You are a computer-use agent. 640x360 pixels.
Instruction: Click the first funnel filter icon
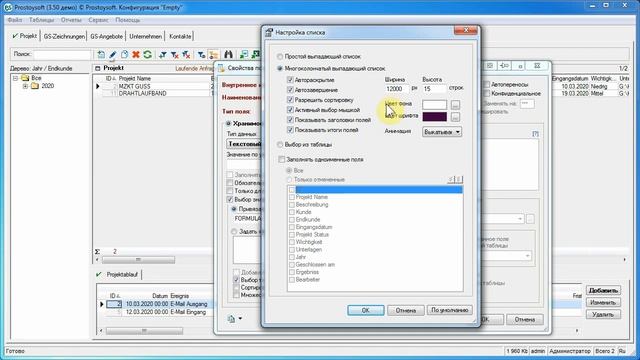point(163,54)
